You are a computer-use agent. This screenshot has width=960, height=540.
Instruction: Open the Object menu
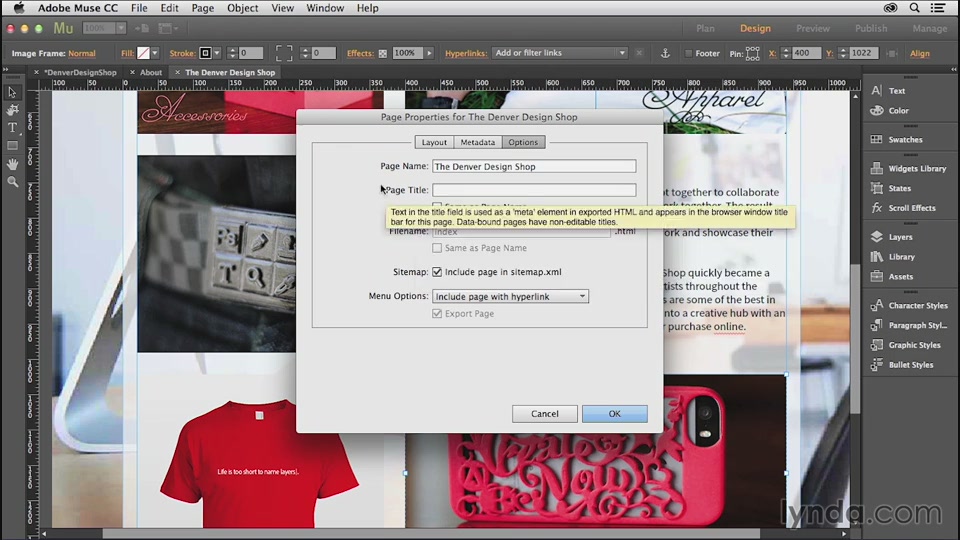coord(242,8)
